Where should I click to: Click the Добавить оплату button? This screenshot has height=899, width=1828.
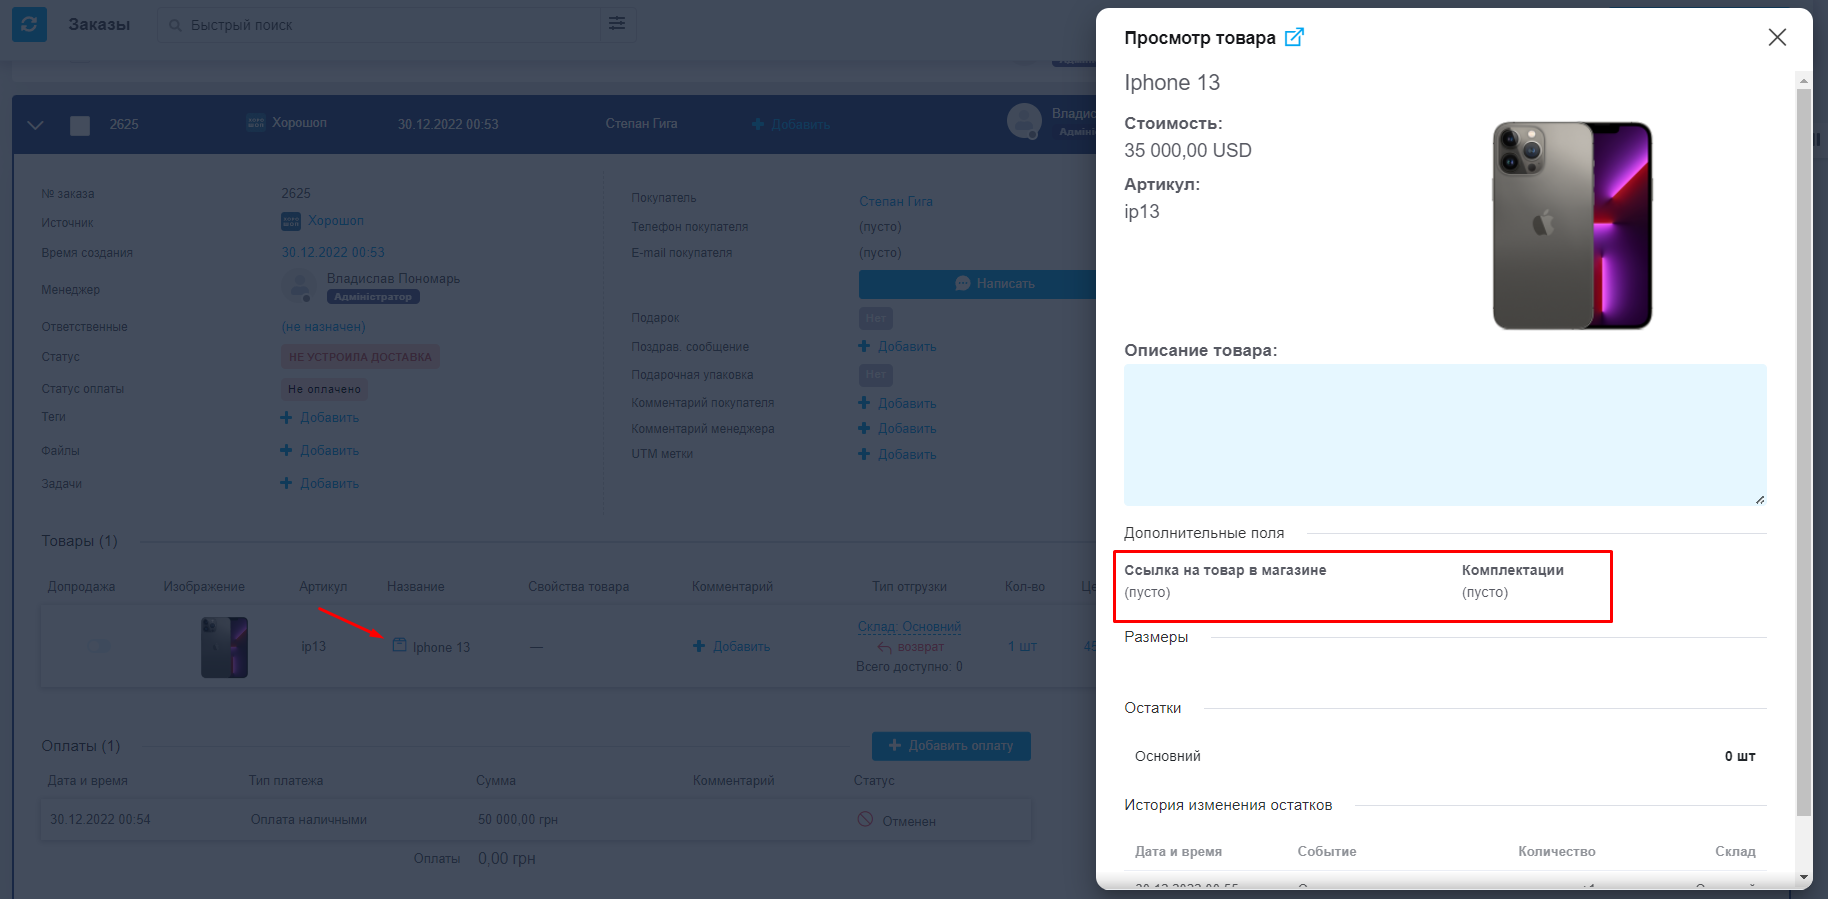pyautogui.click(x=951, y=746)
